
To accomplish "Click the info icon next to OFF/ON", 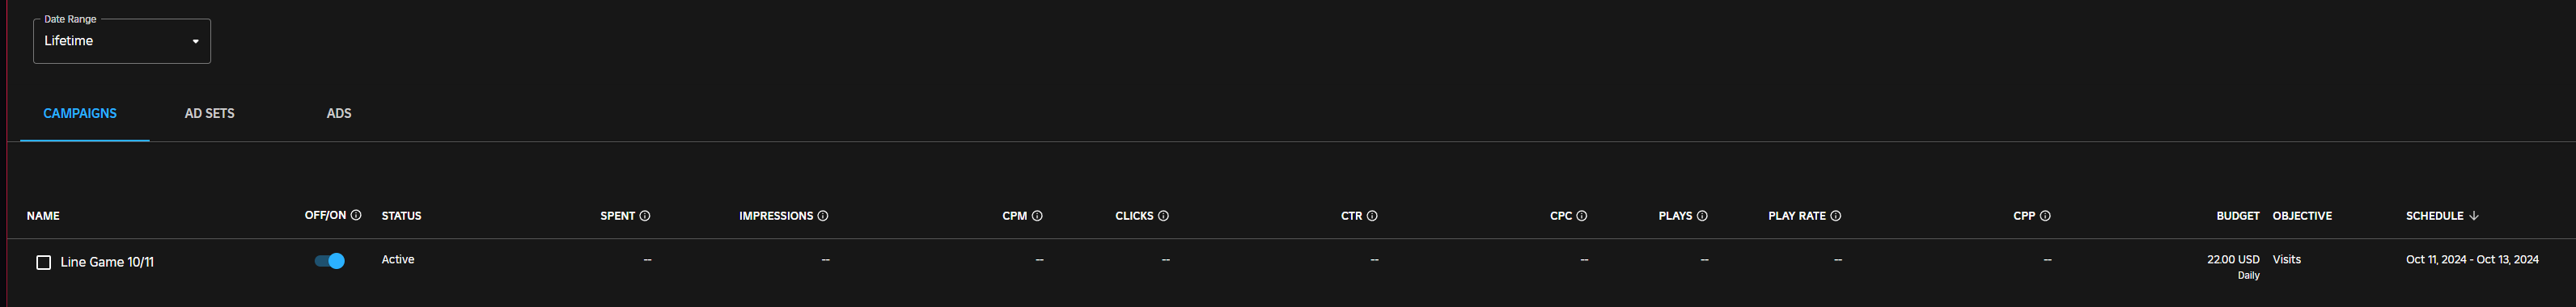I will coord(356,215).
